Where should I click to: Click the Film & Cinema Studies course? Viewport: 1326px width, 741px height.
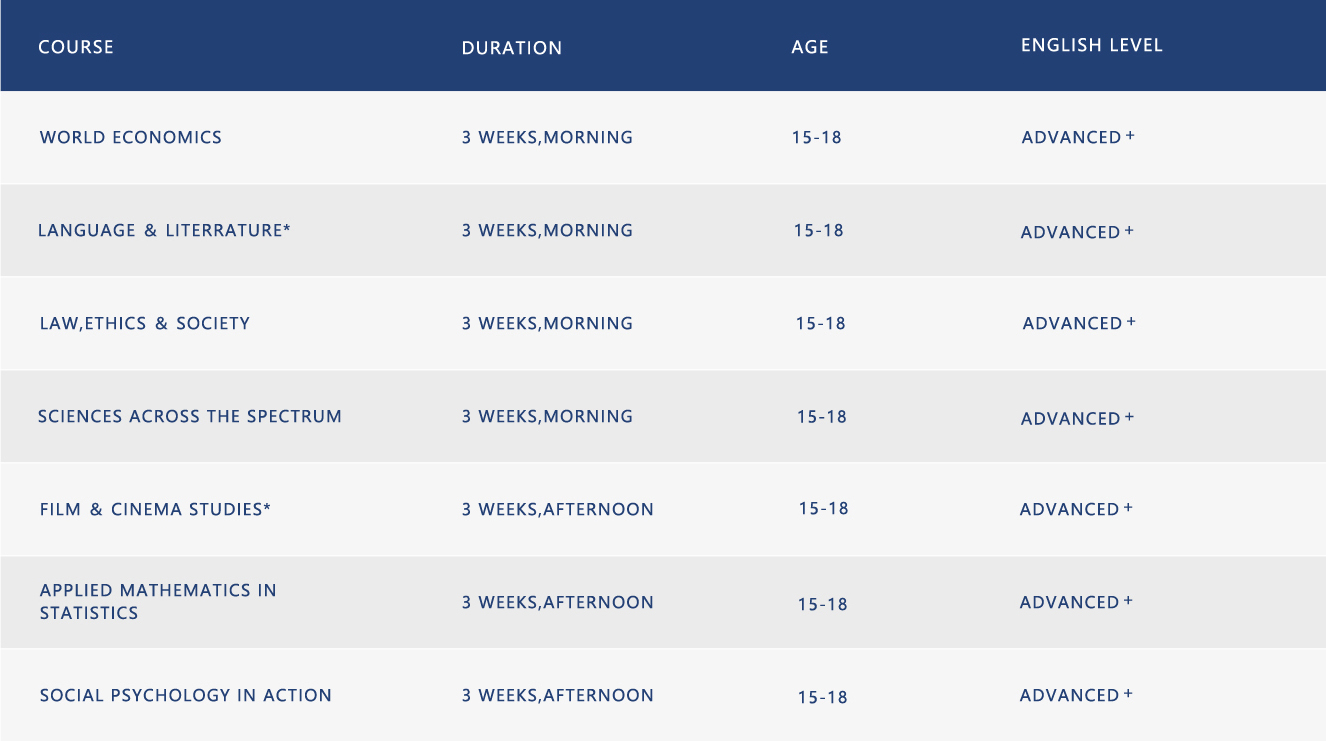pyautogui.click(x=155, y=510)
